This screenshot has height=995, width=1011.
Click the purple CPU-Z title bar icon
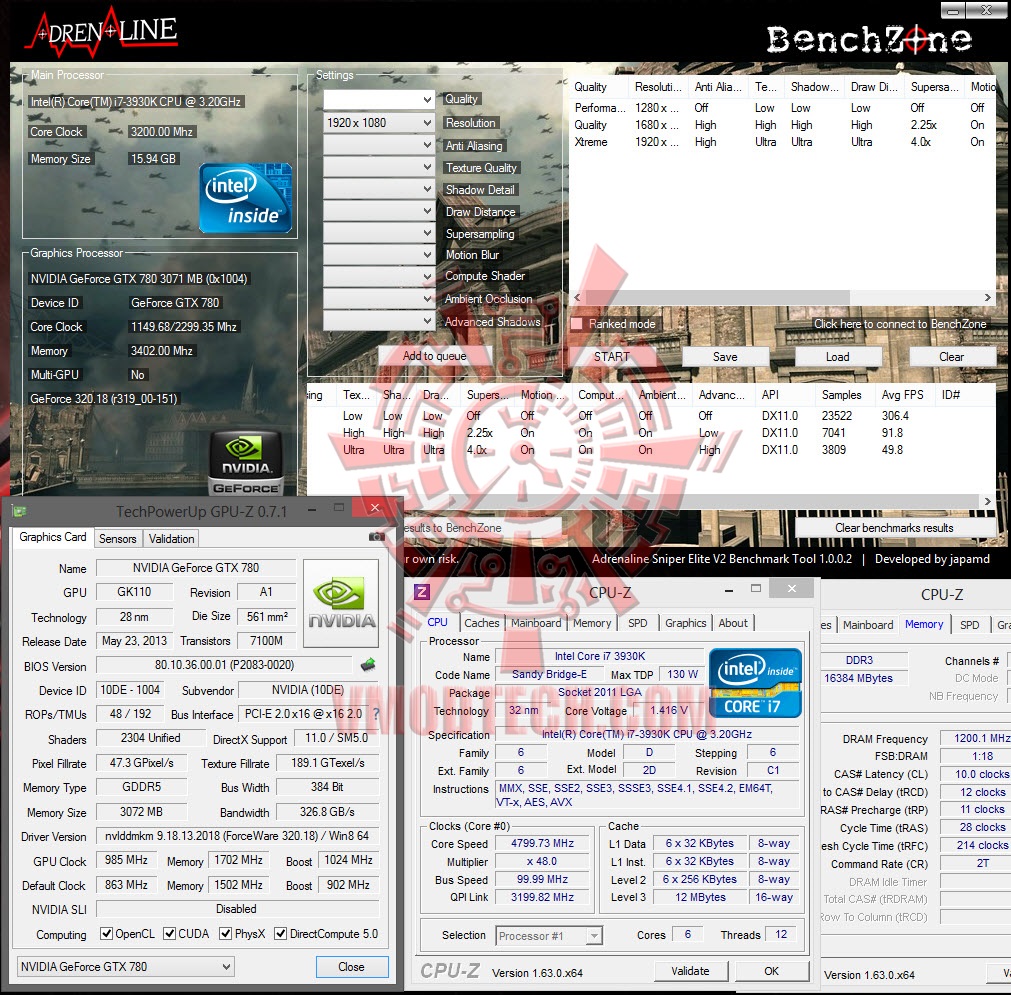pos(422,592)
